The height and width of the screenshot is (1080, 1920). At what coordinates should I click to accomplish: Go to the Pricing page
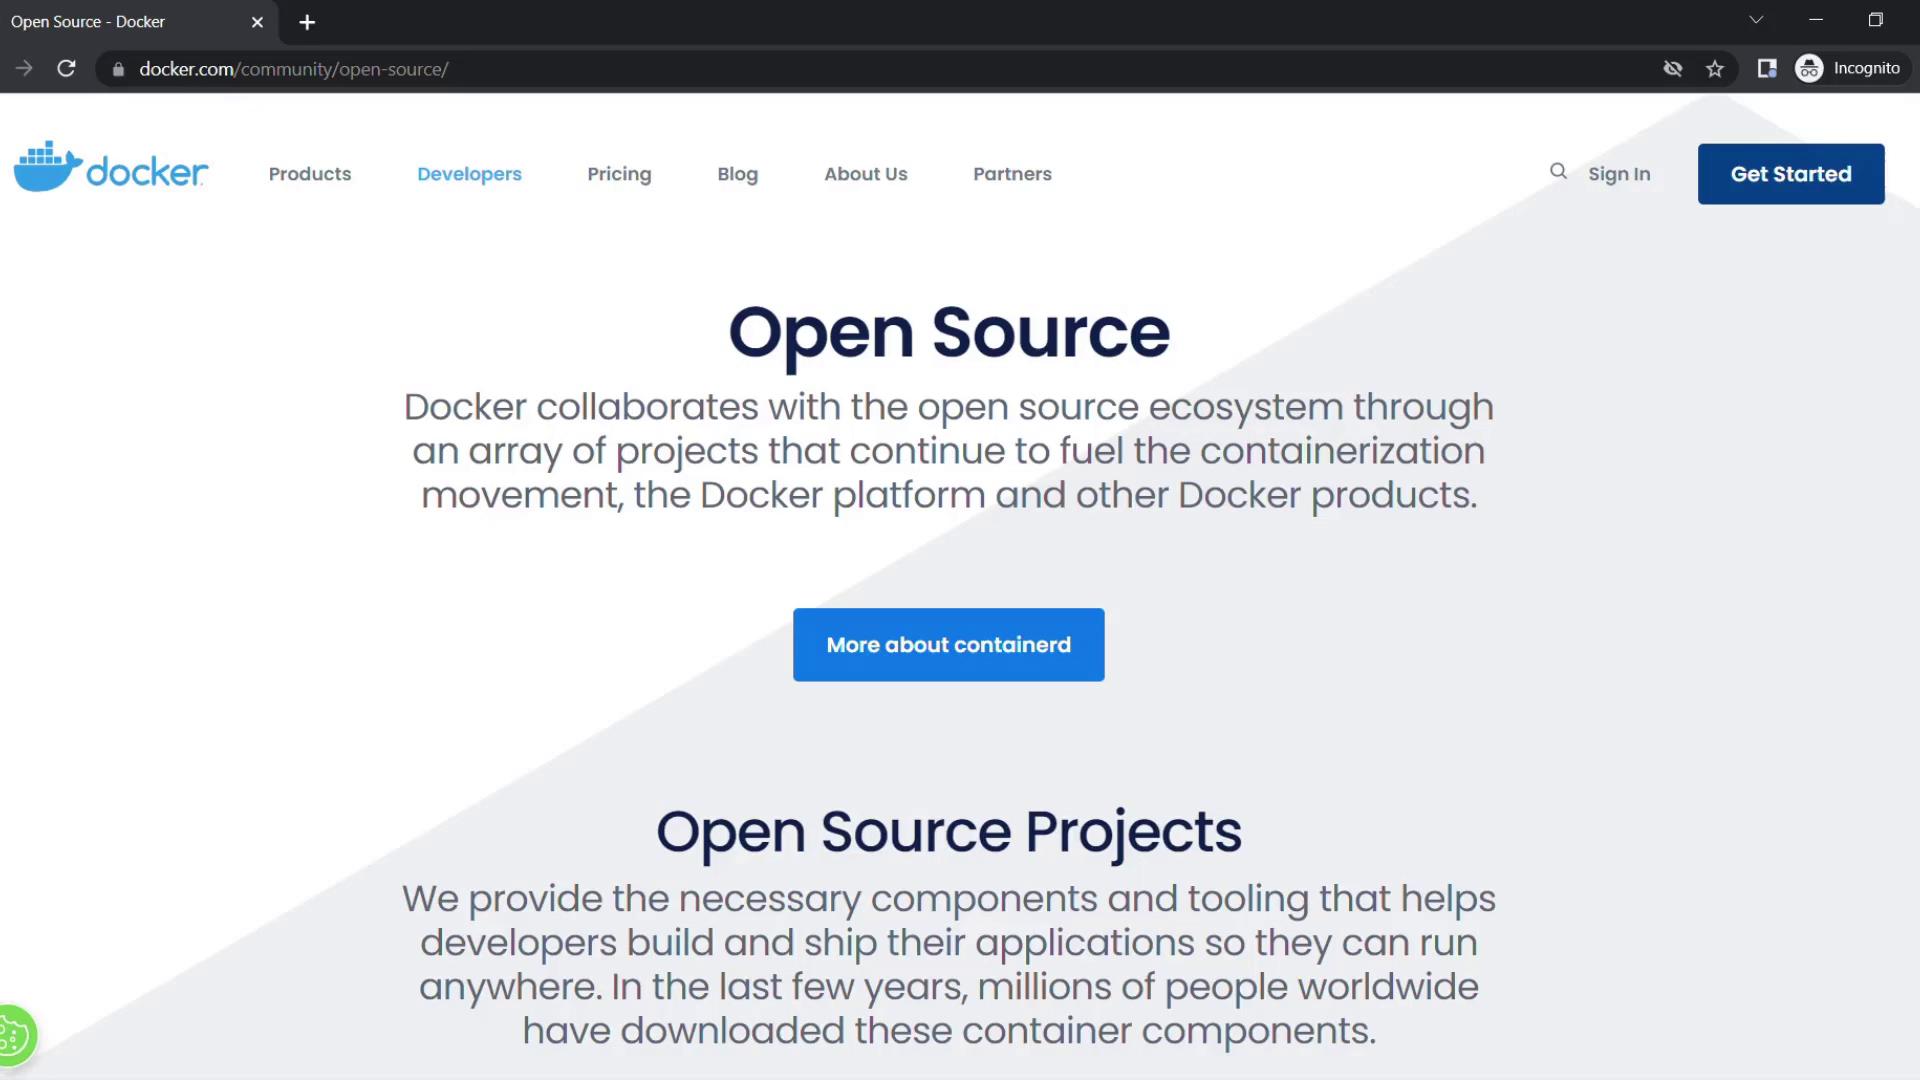619,174
